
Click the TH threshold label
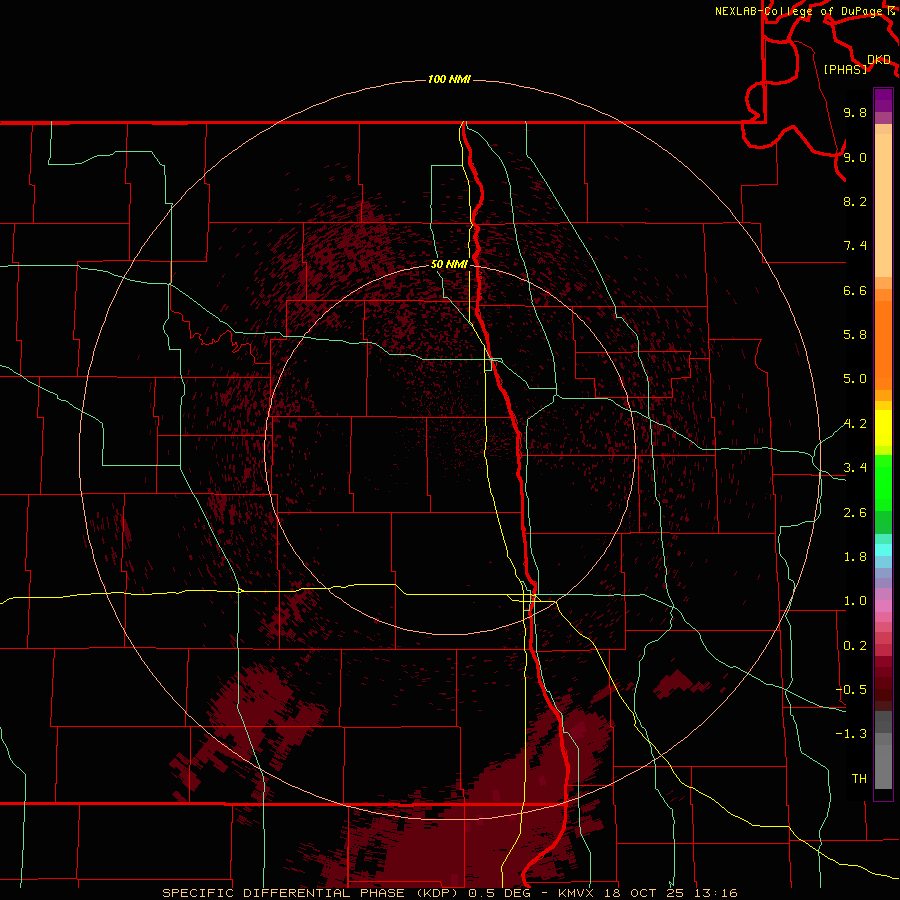(859, 779)
